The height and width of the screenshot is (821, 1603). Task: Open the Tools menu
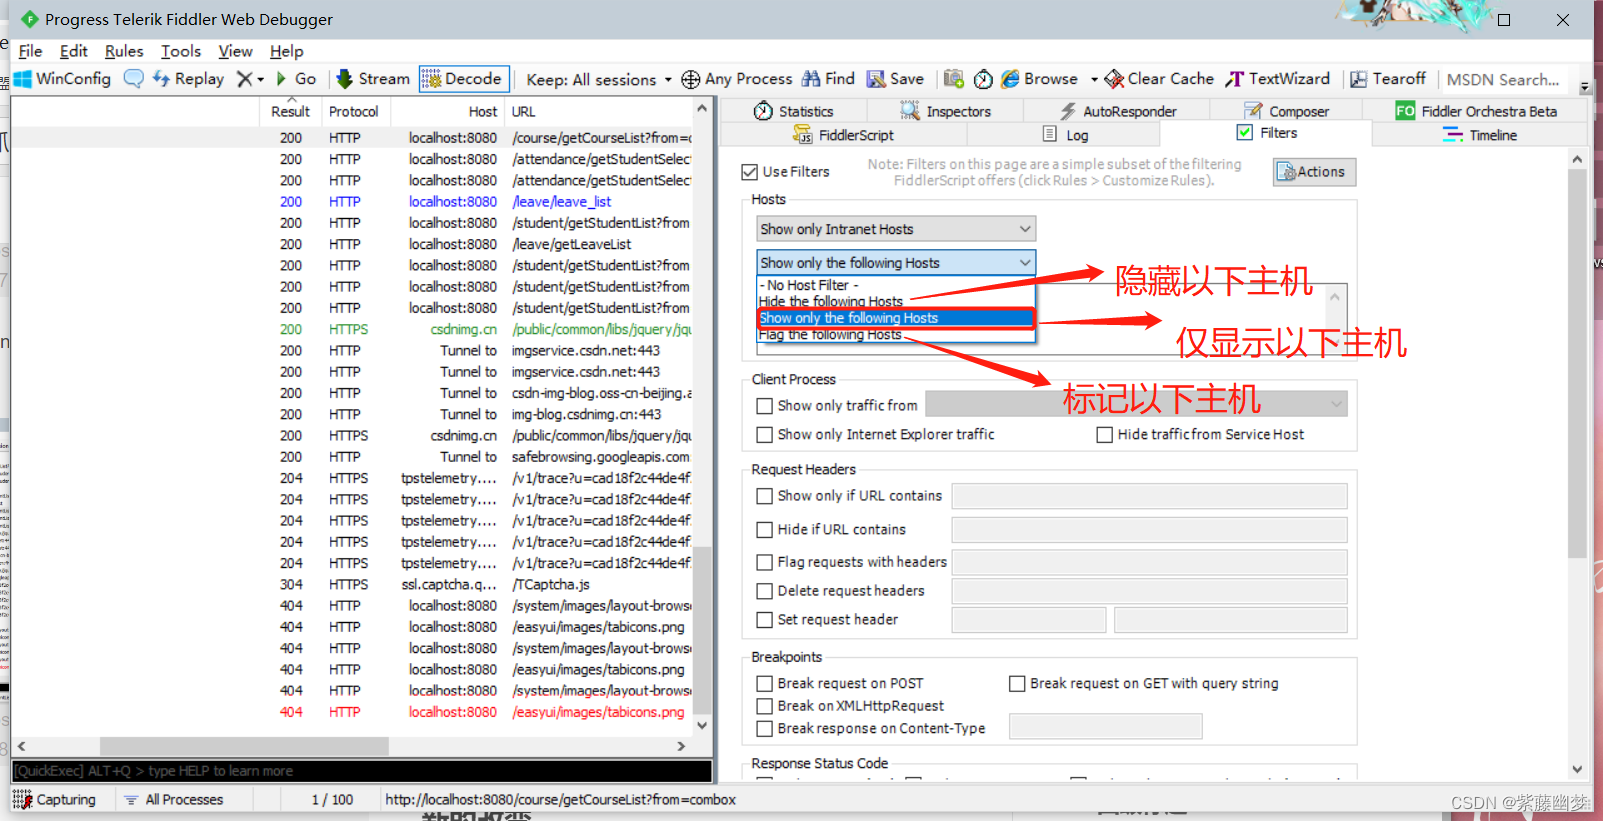pyautogui.click(x=181, y=51)
